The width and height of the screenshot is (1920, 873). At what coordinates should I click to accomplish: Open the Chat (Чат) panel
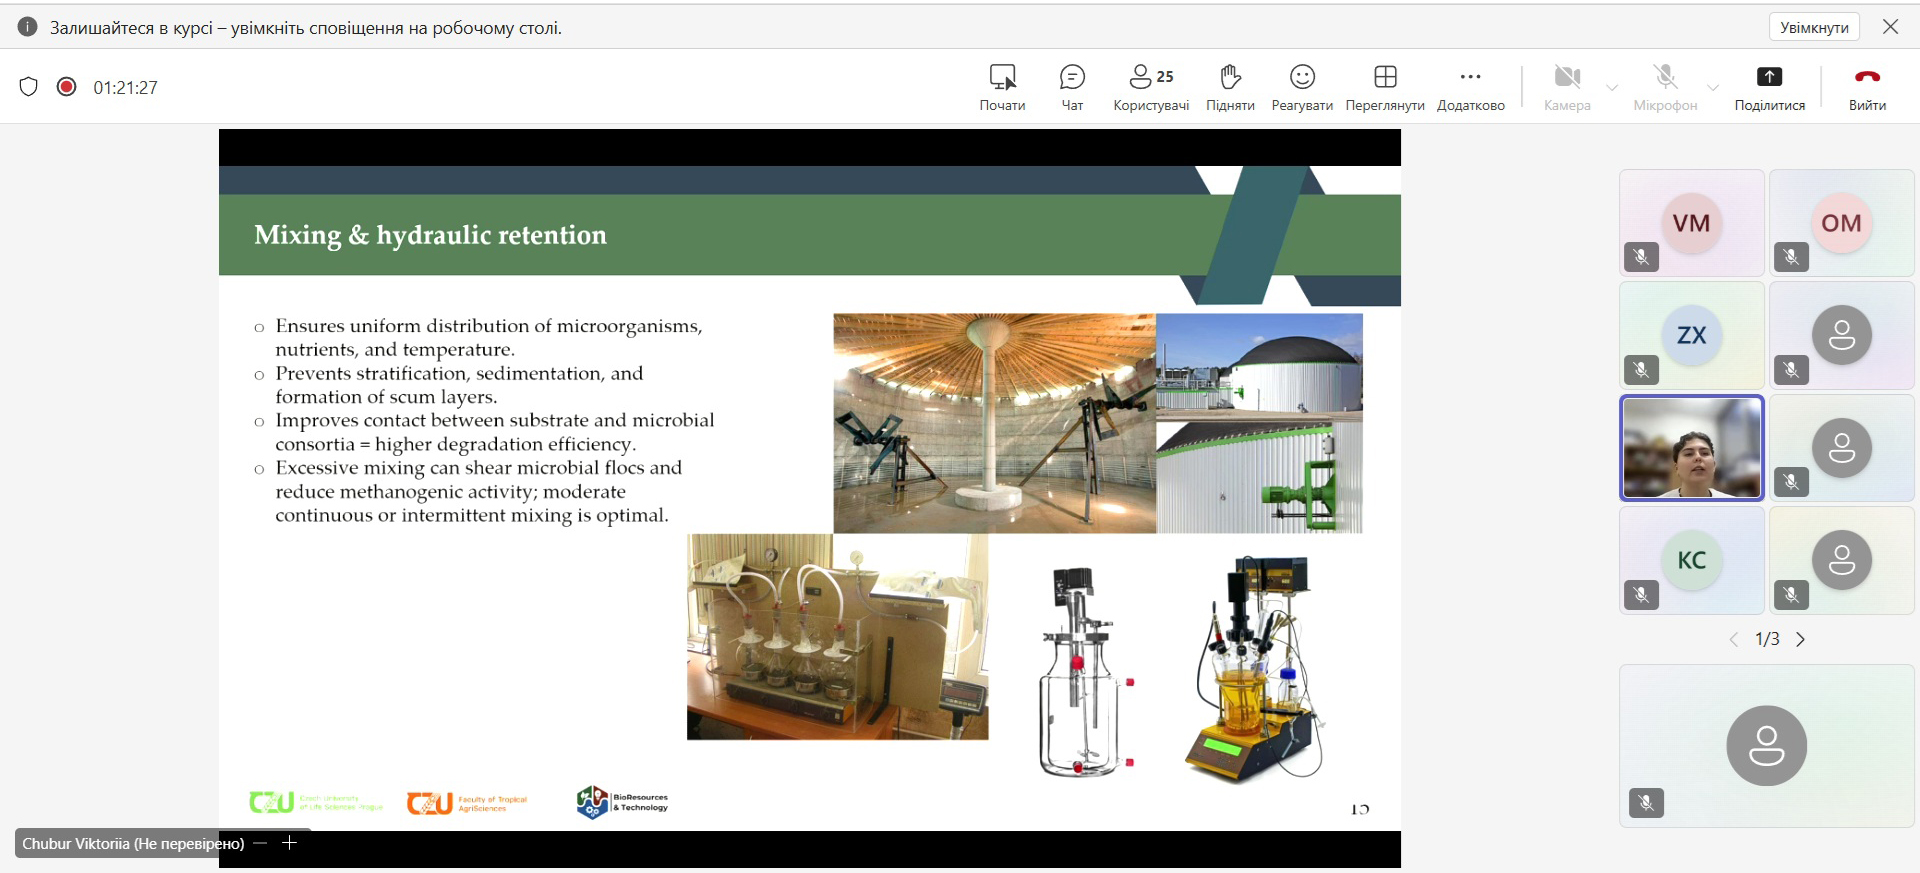[1072, 87]
